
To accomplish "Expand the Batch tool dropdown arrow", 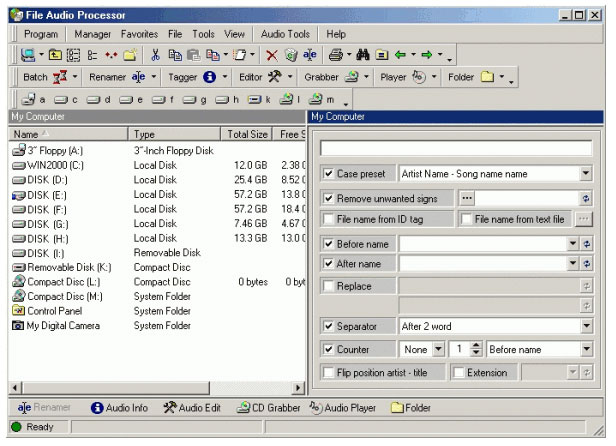I will 75,77.
